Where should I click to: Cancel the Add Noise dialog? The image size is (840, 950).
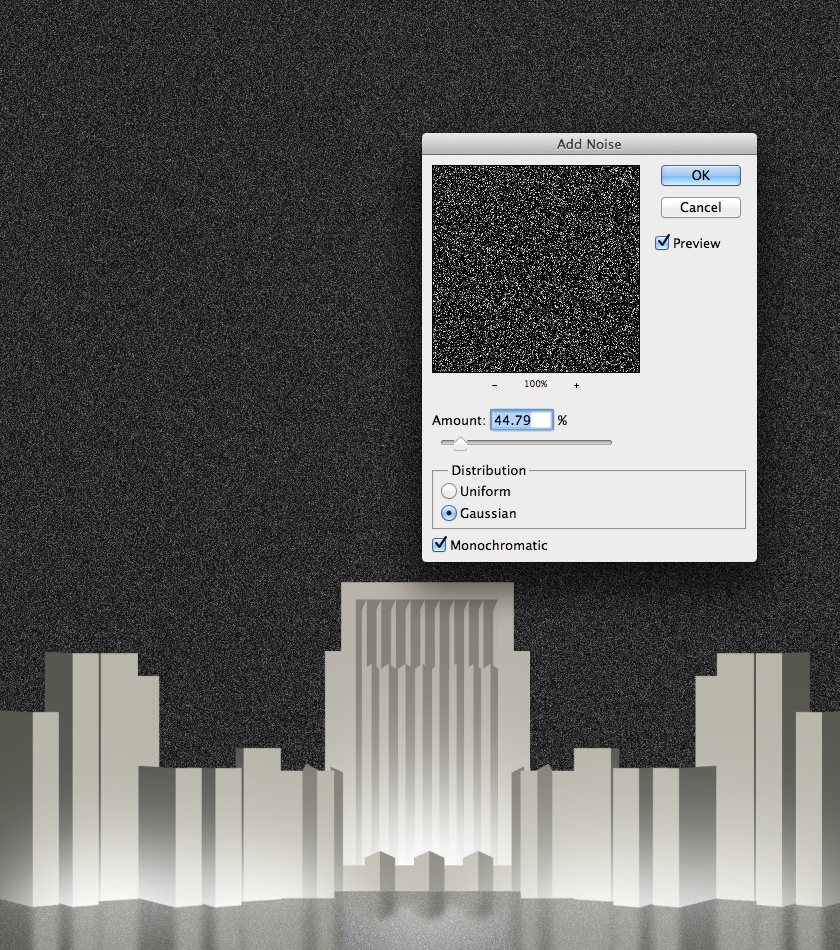pos(701,207)
